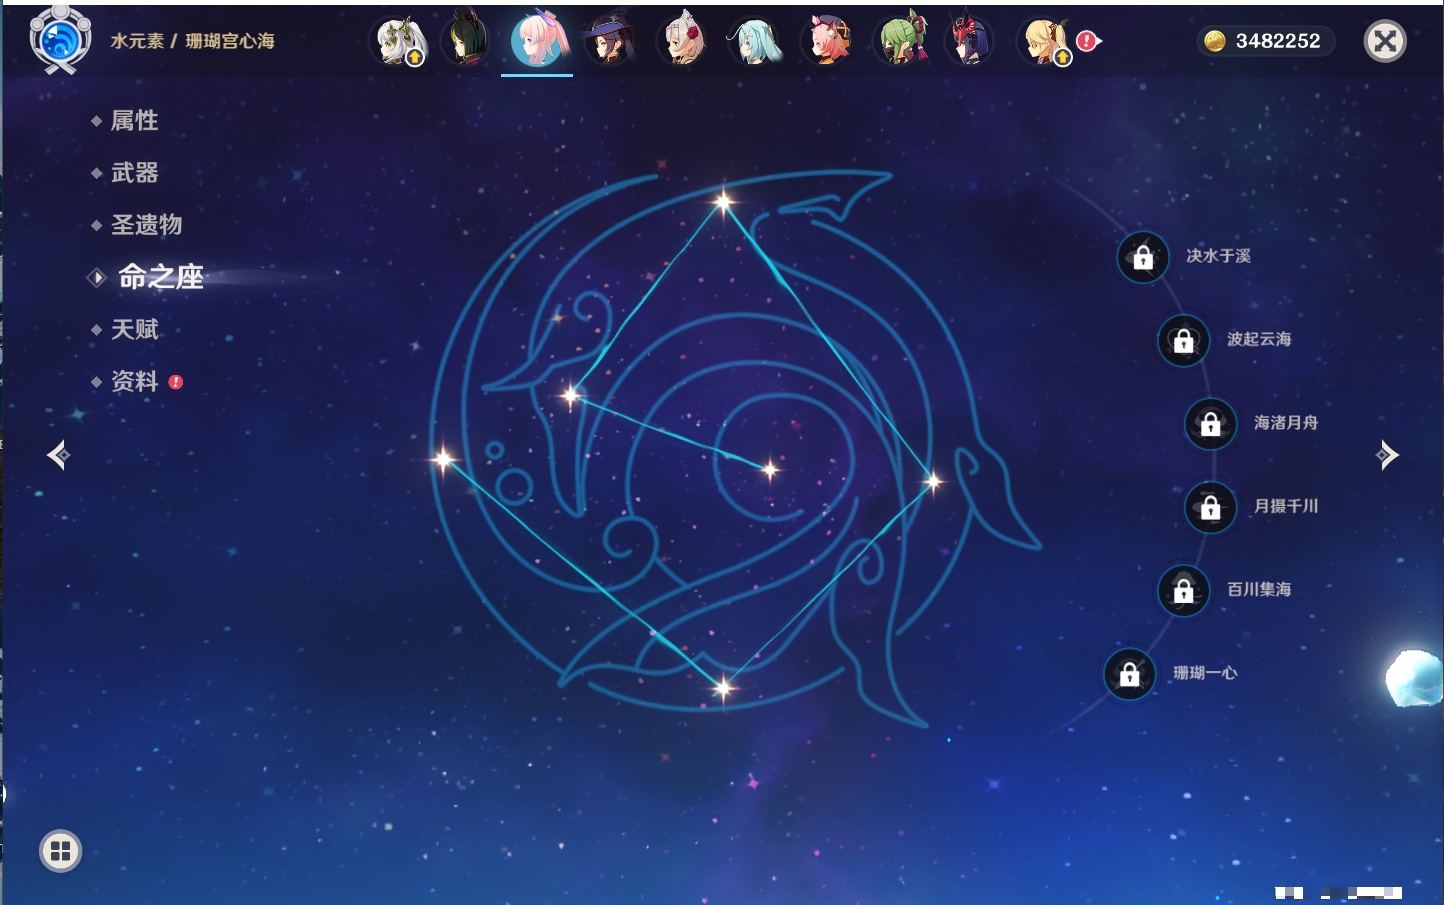Select green-haired Kuki Shinobu avatar
This screenshot has width=1444, height=905.
coord(901,41)
